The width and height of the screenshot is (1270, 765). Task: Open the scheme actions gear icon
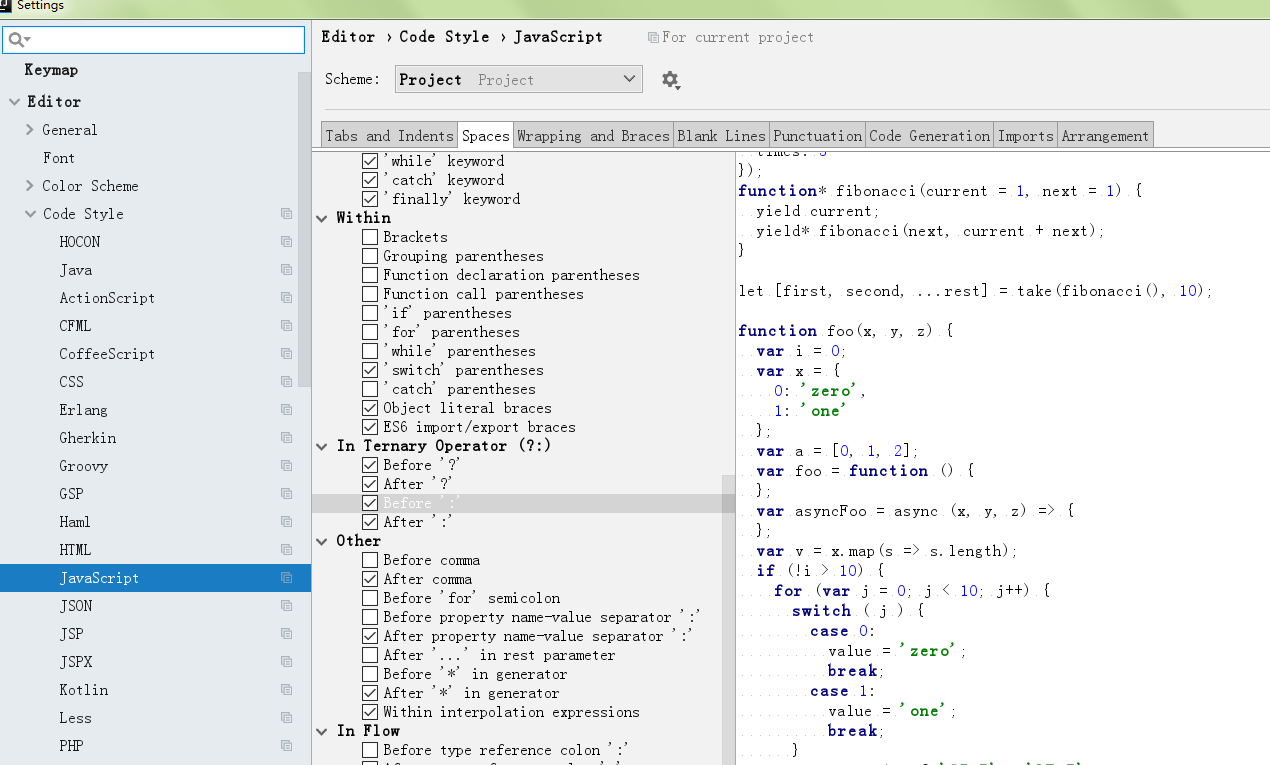pyautogui.click(x=670, y=79)
